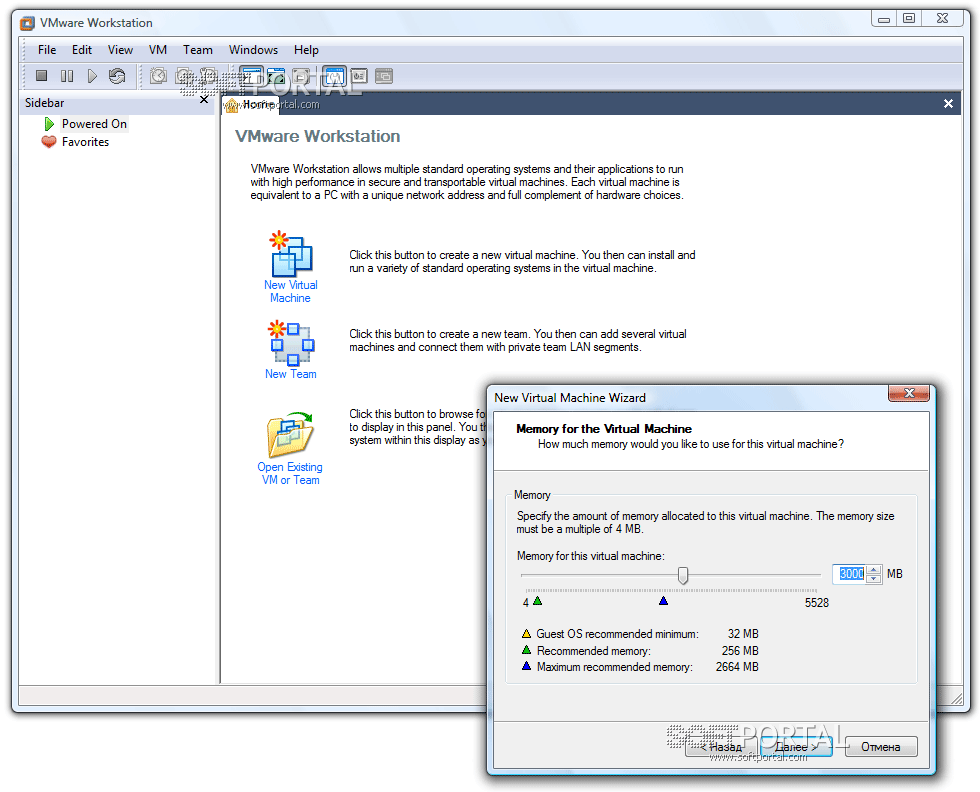980x792 pixels.
Task: Close the Sidebar panel with its X
Action: click(204, 99)
